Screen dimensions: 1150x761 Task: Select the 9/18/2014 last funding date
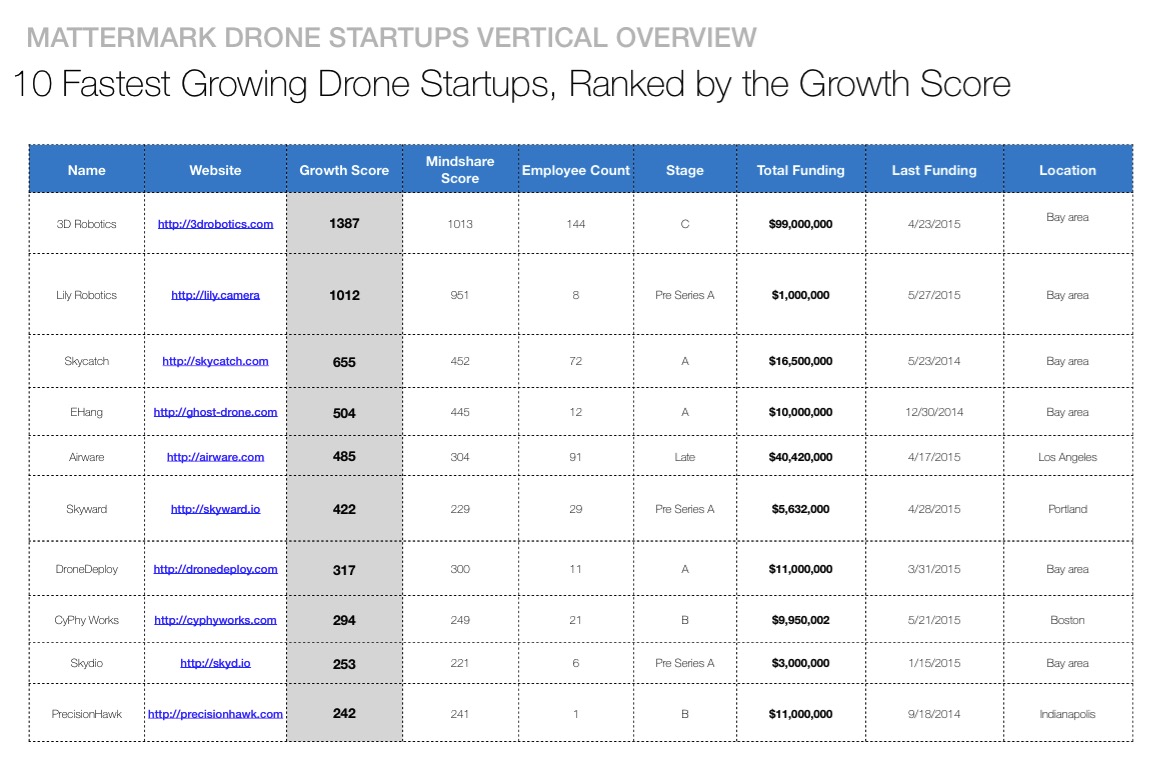click(x=934, y=714)
